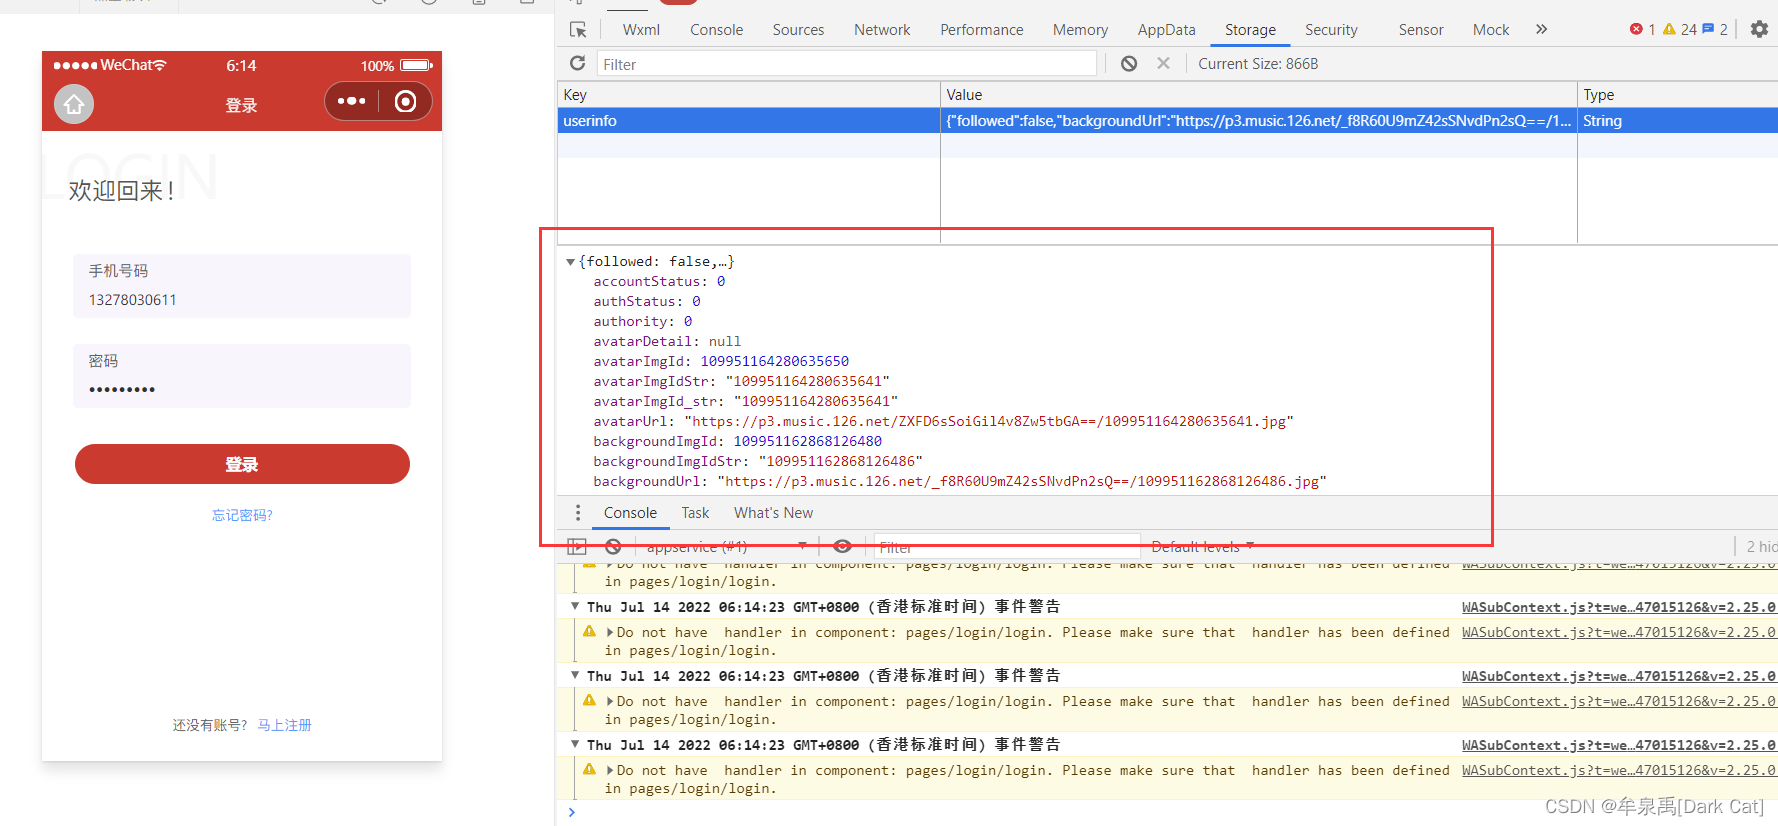Open the three-dot menu in WeChat capsule
The width and height of the screenshot is (1778, 826).
352,101
